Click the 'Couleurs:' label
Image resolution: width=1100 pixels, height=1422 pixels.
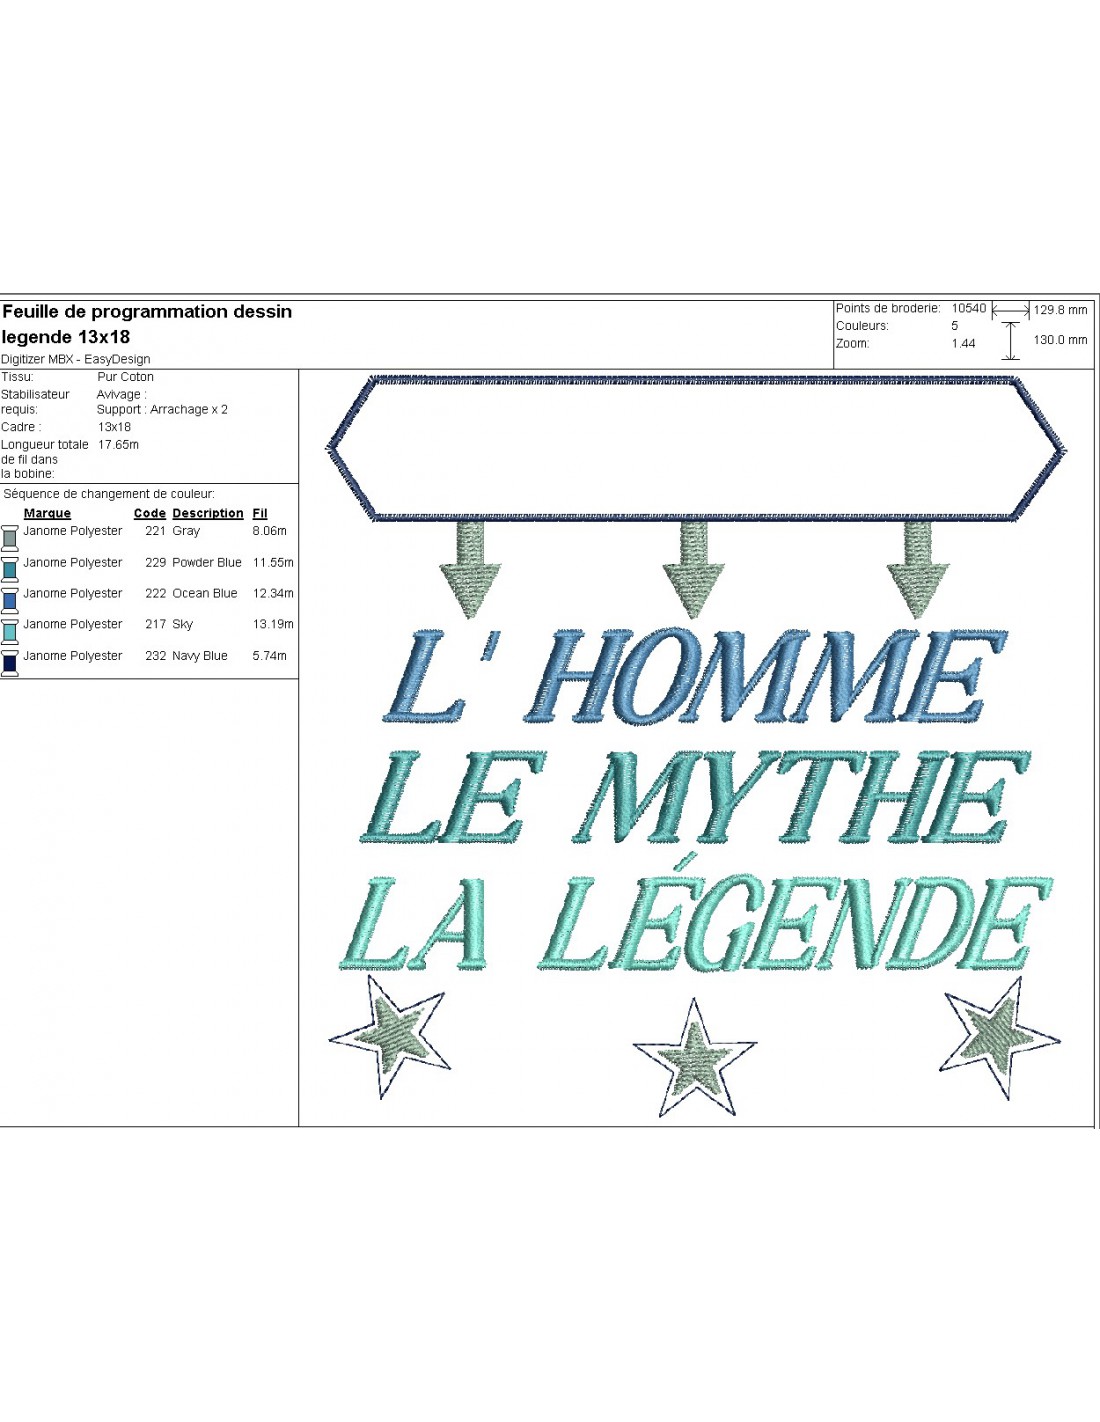coord(862,326)
